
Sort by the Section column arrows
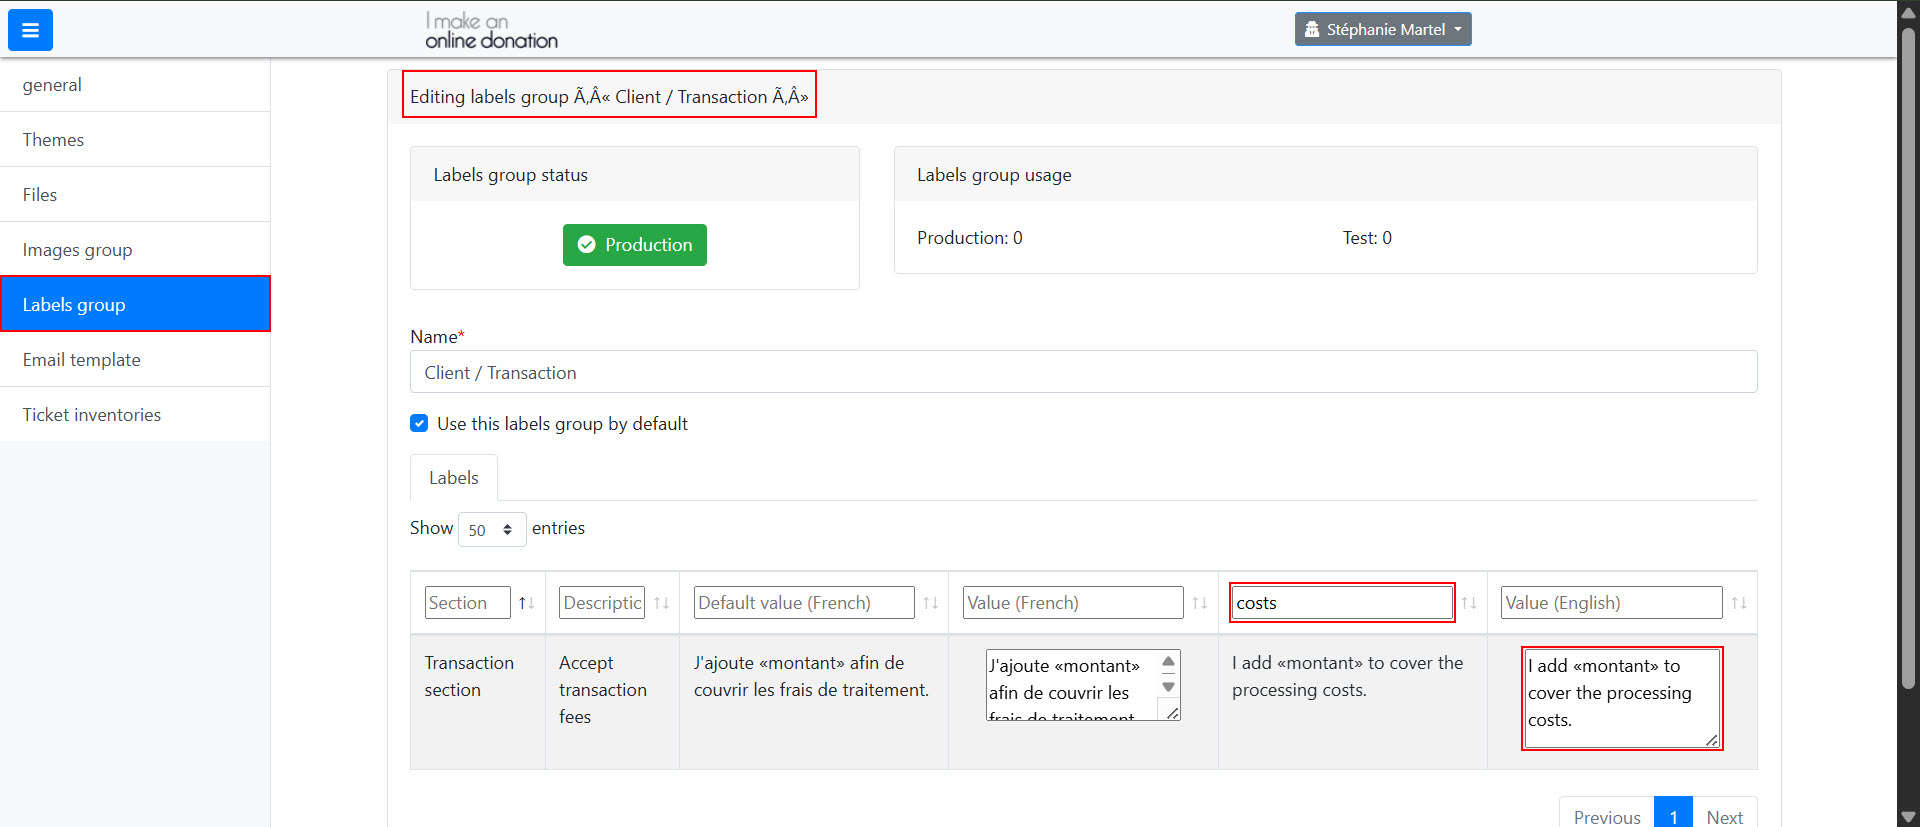tap(526, 603)
